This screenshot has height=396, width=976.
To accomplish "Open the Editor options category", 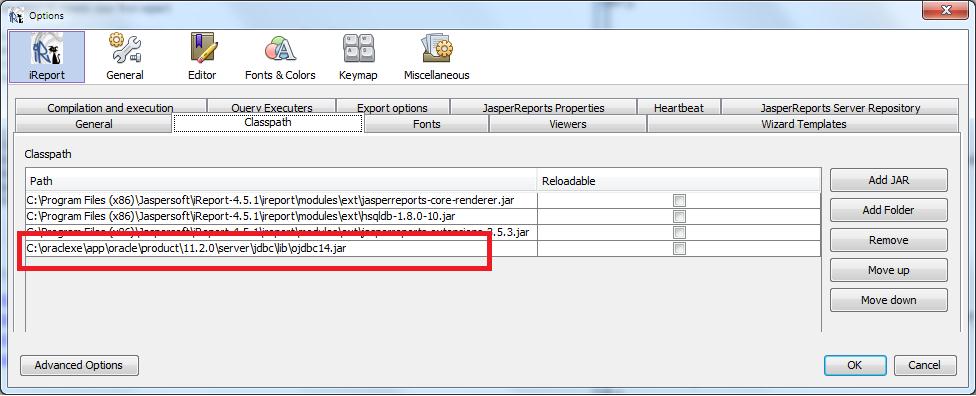I will coord(202,57).
